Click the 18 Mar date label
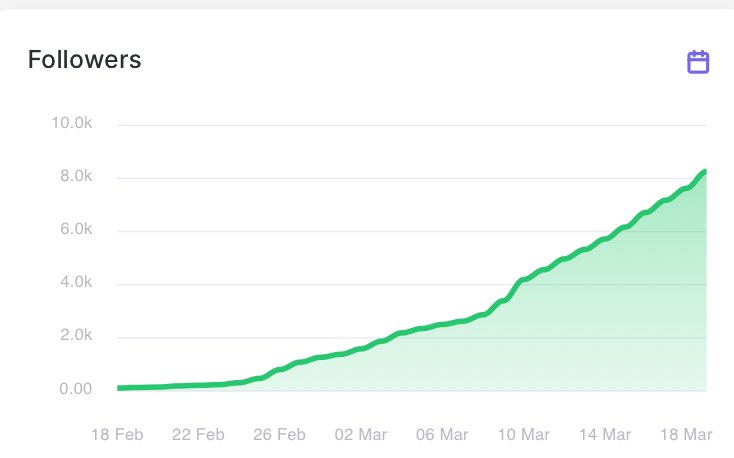The width and height of the screenshot is (734, 458). (x=686, y=435)
